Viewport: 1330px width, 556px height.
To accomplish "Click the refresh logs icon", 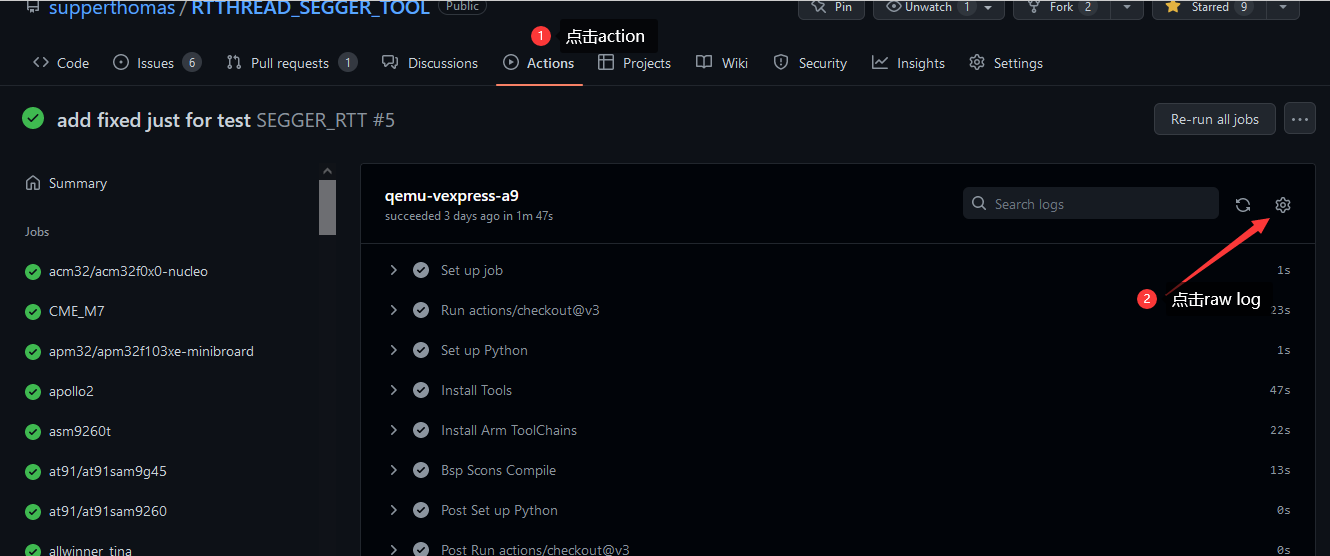I will click(x=1243, y=205).
